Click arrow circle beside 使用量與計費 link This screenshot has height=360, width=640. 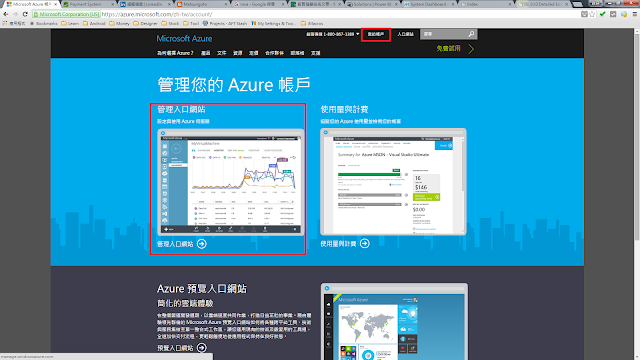coord(365,243)
